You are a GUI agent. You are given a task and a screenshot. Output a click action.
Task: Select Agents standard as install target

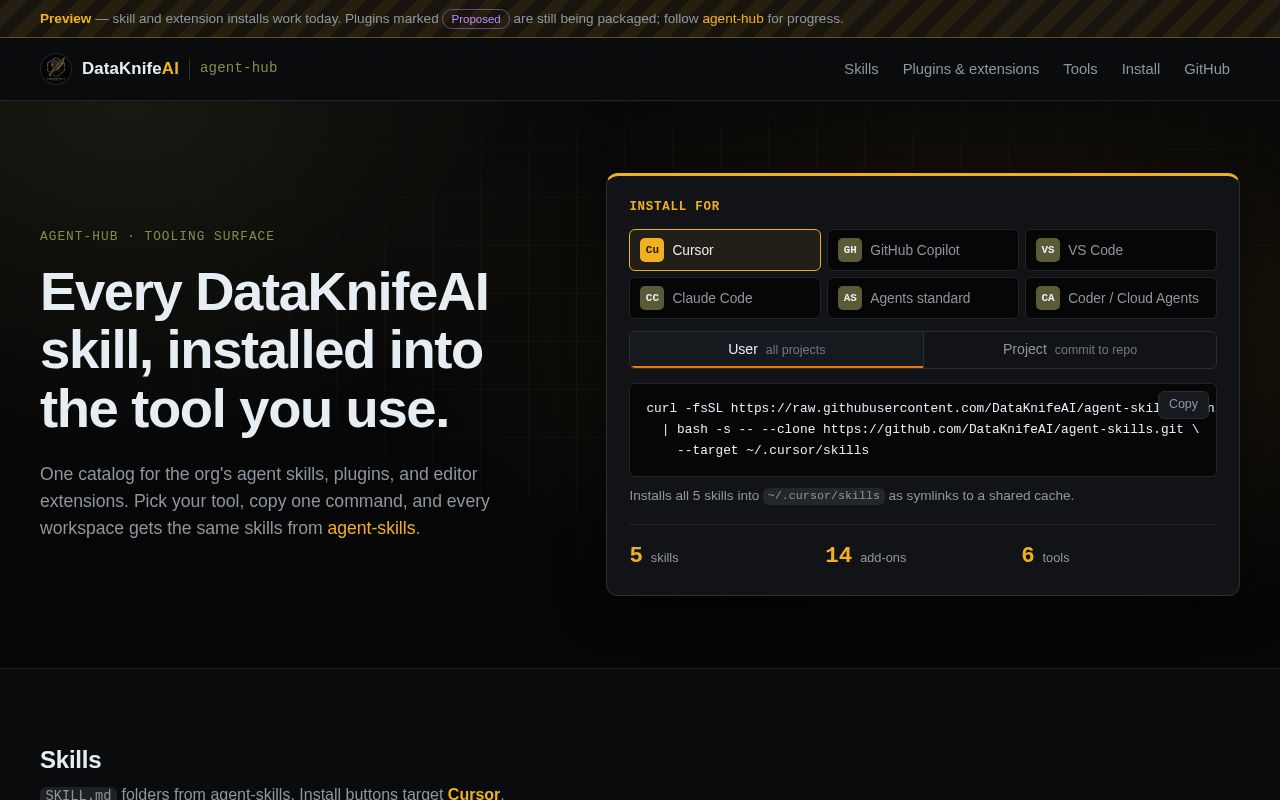[923, 298]
